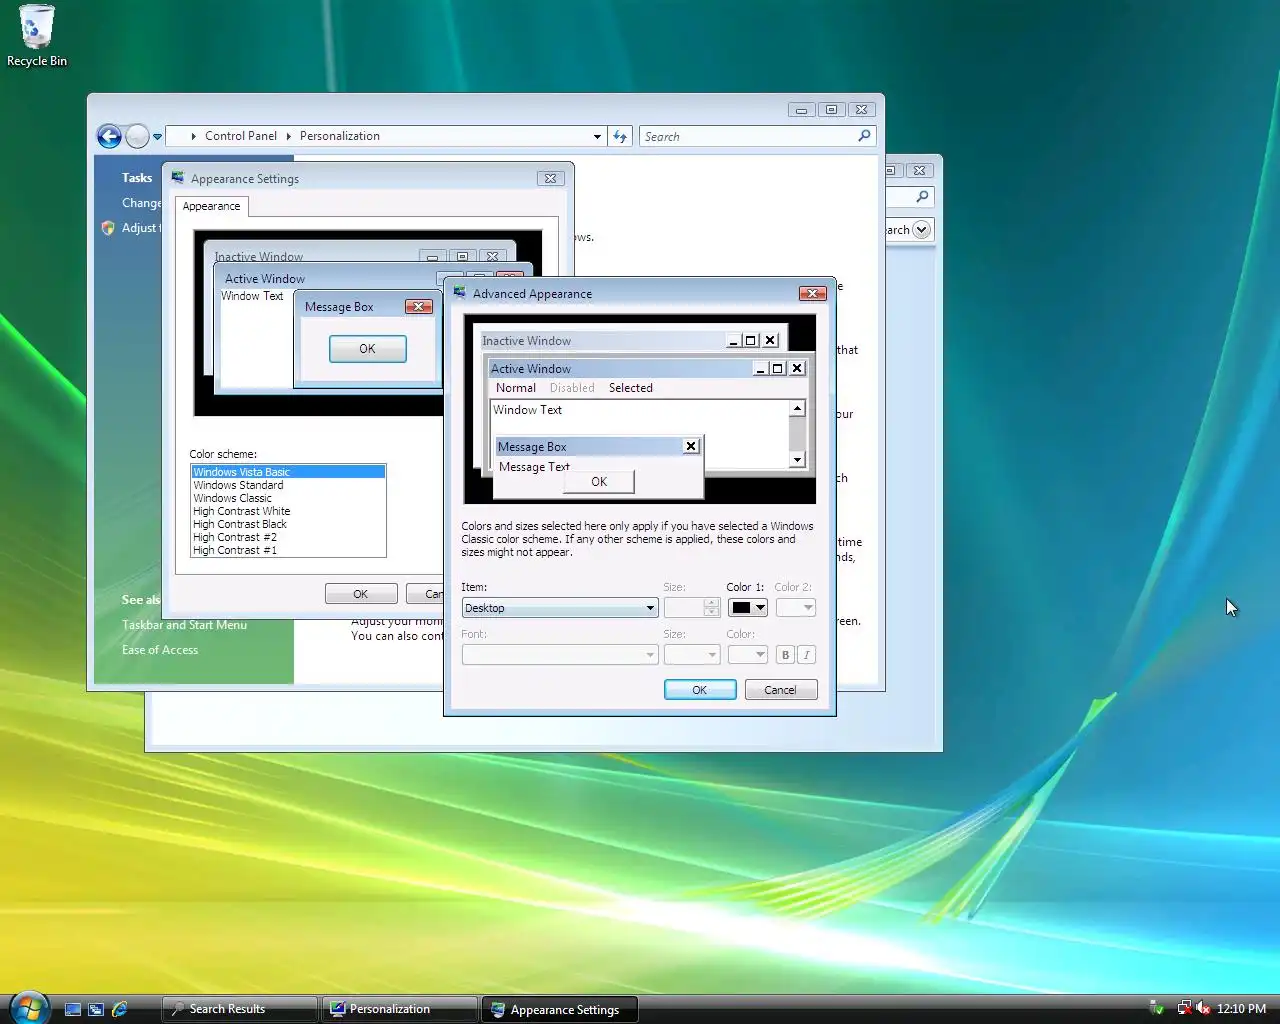This screenshot has height=1024, width=1280.
Task: Select the Appearance tab
Action: click(x=211, y=206)
